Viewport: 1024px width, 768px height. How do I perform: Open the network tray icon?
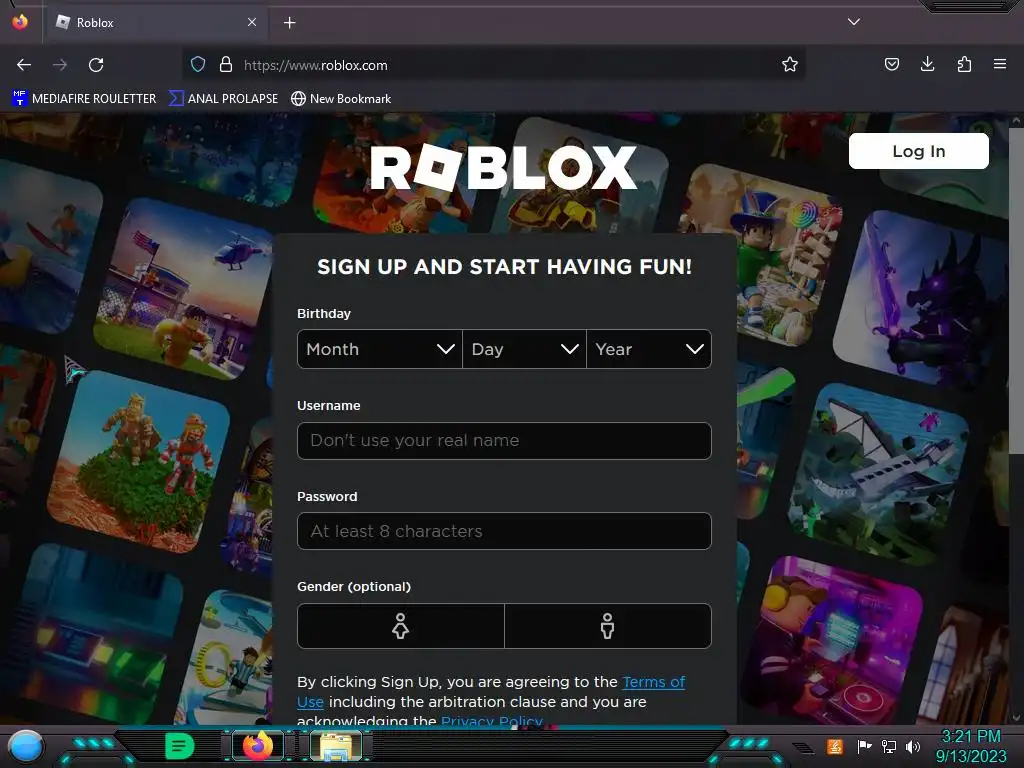(x=889, y=746)
